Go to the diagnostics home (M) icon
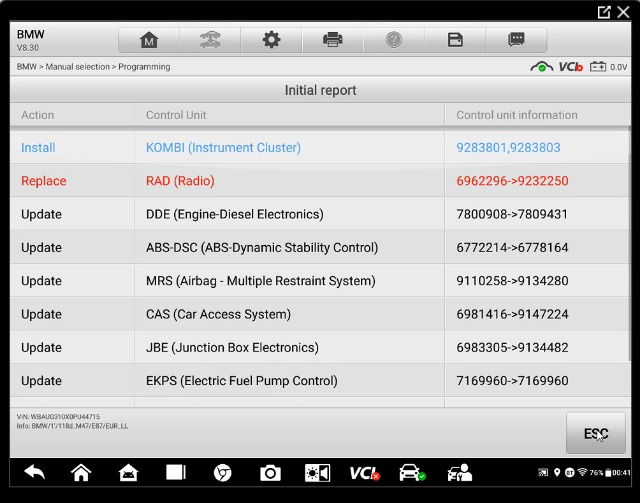640x503 pixels. pyautogui.click(x=149, y=40)
